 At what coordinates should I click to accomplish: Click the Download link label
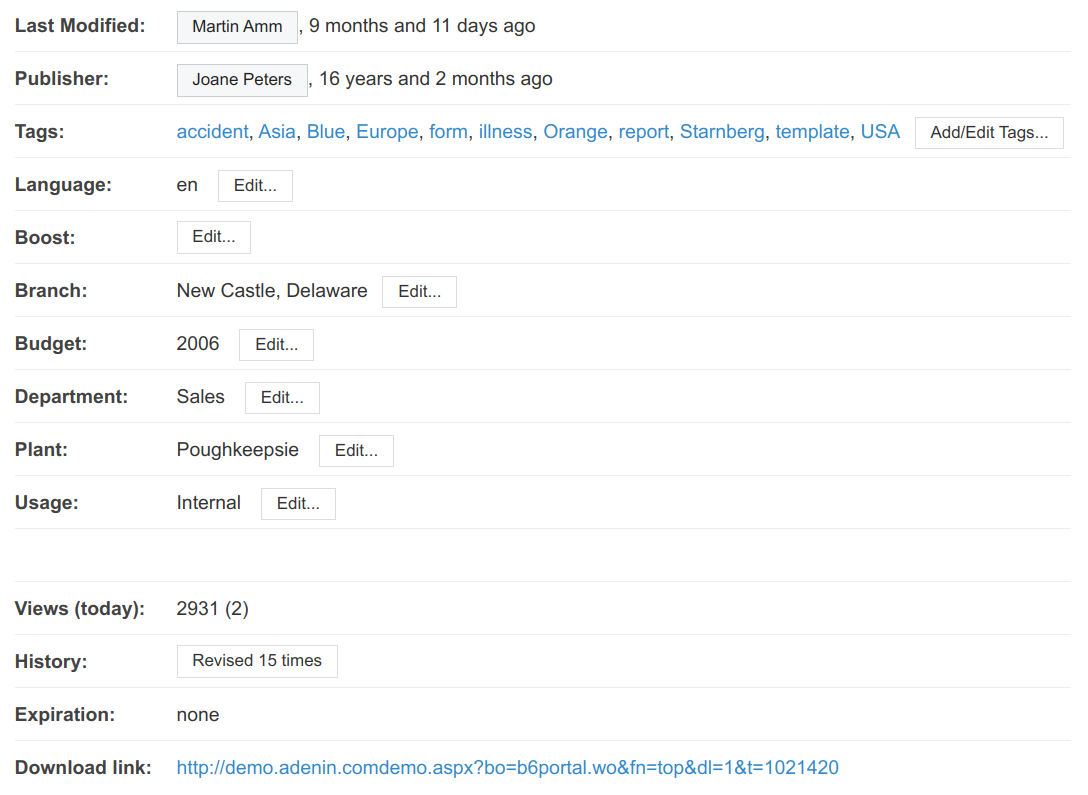[x=83, y=767]
